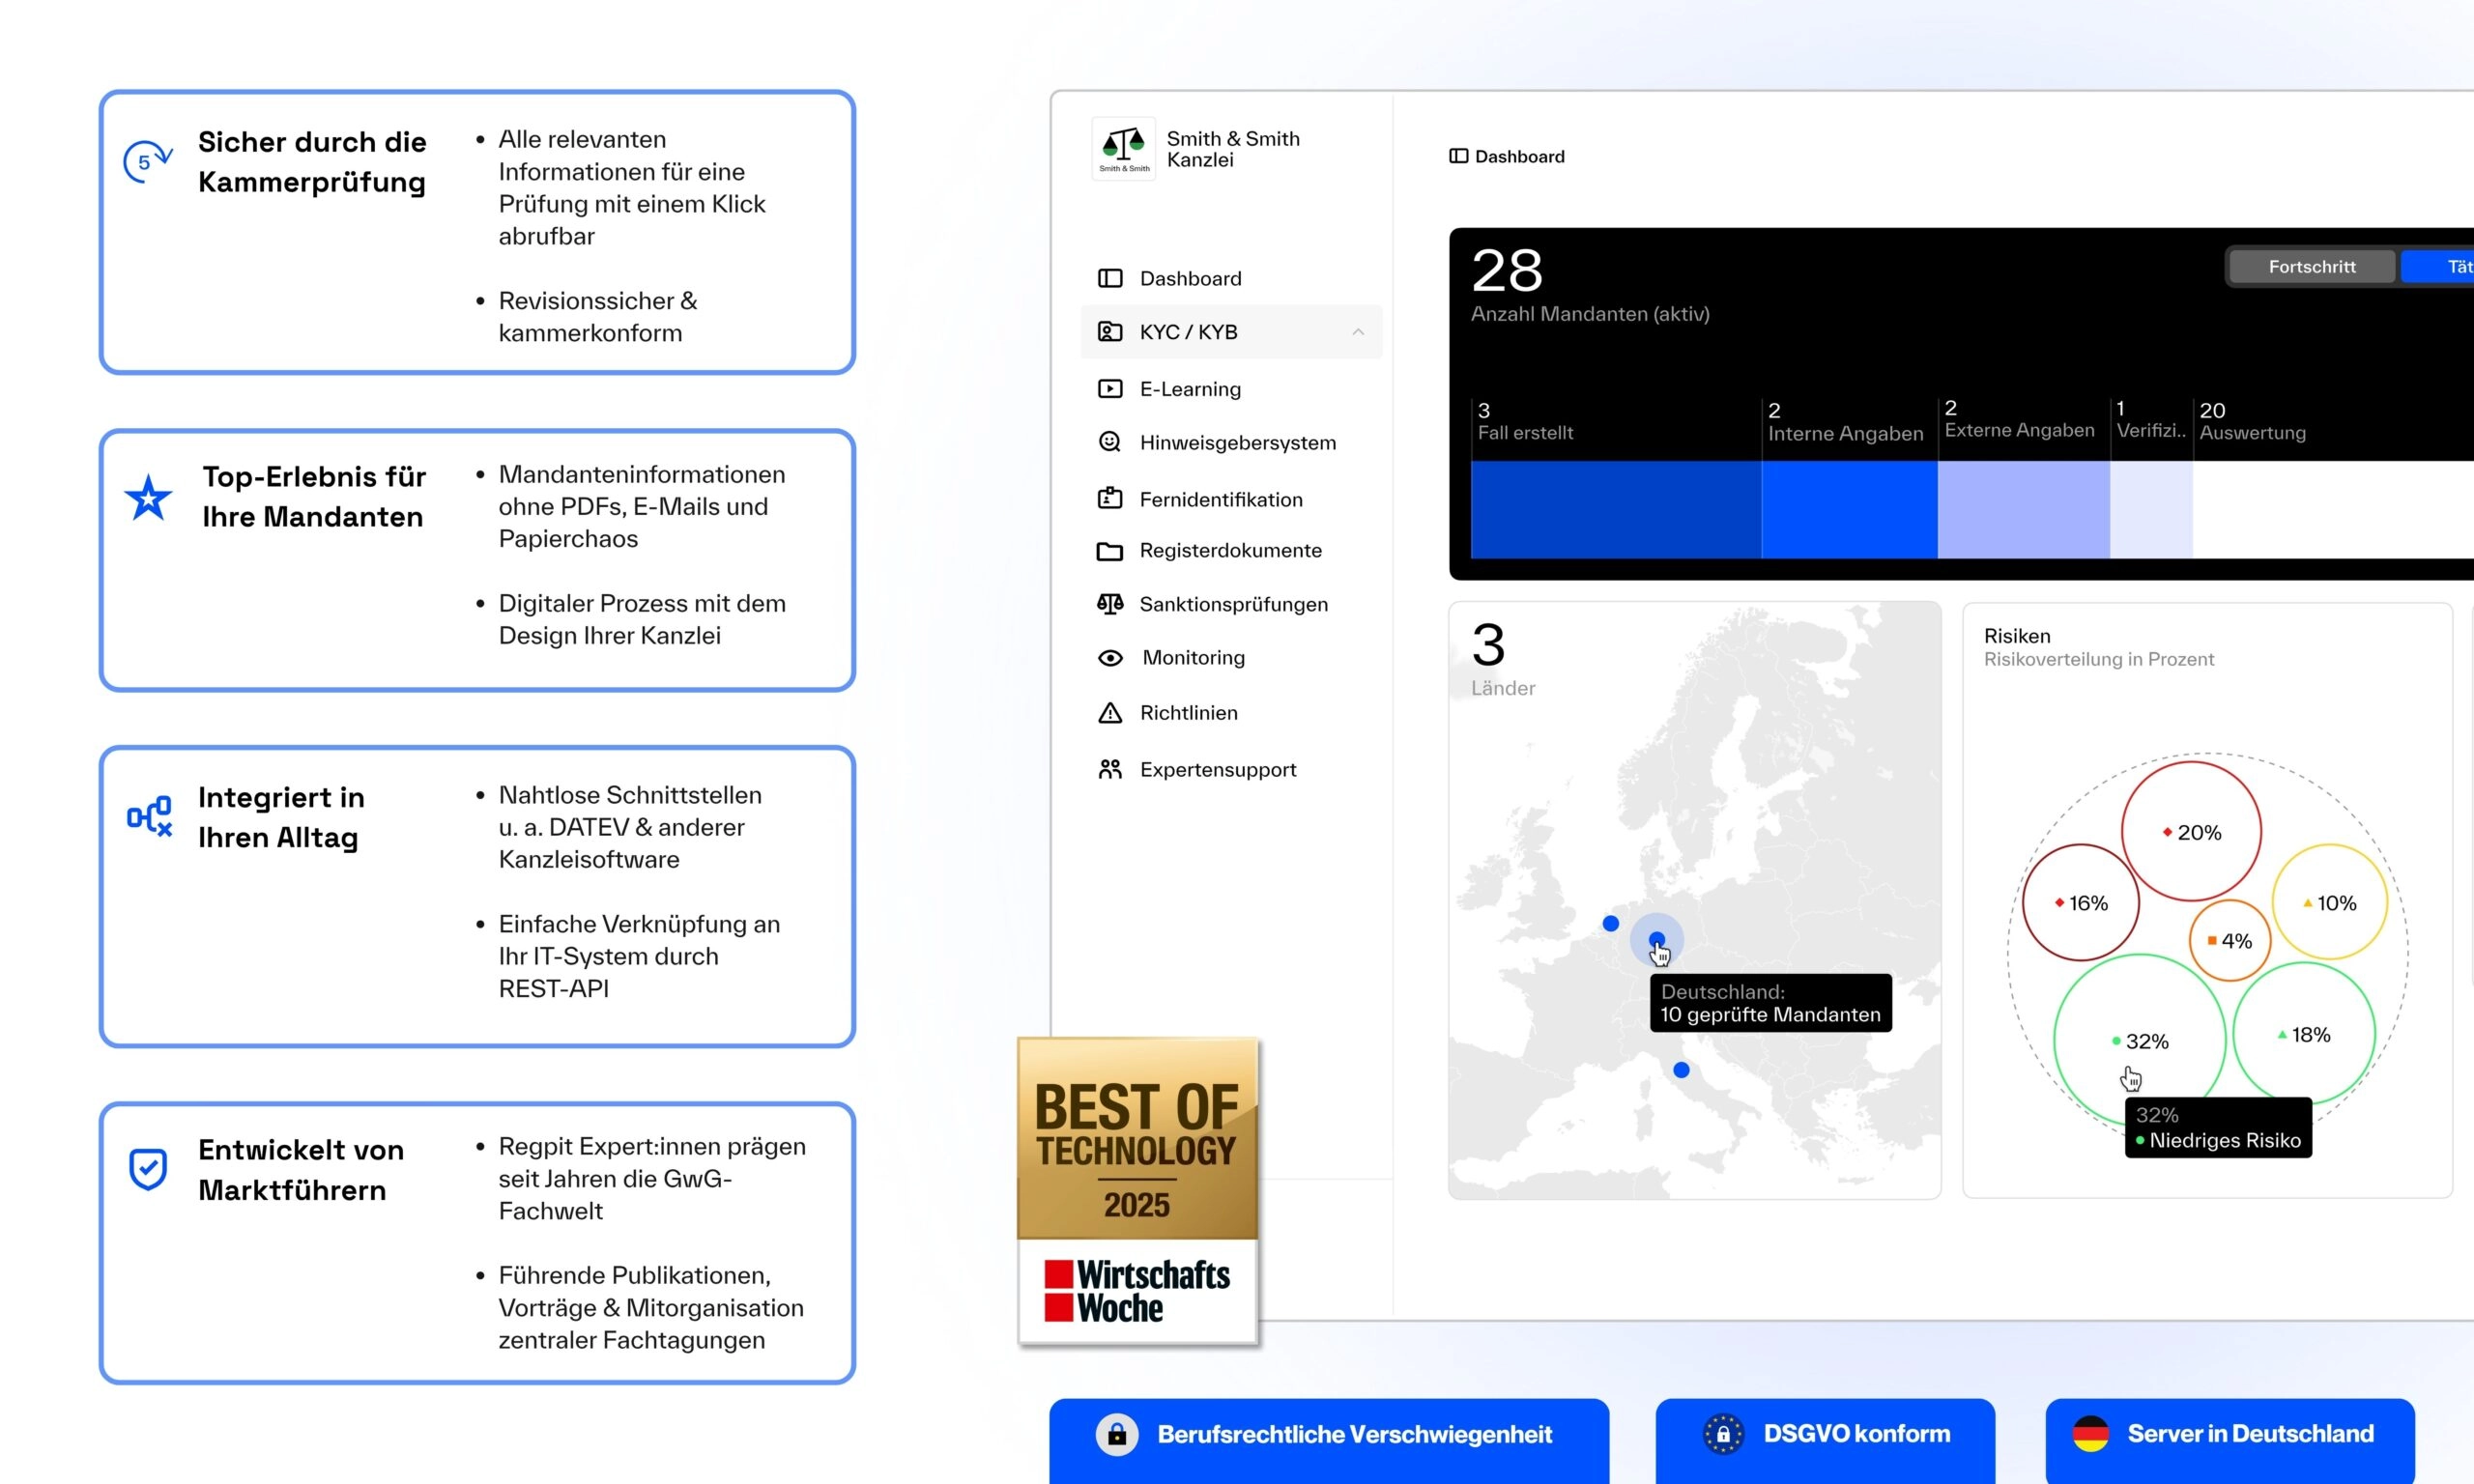
Task: Click the Monitoring eye icon
Action: point(1110,658)
